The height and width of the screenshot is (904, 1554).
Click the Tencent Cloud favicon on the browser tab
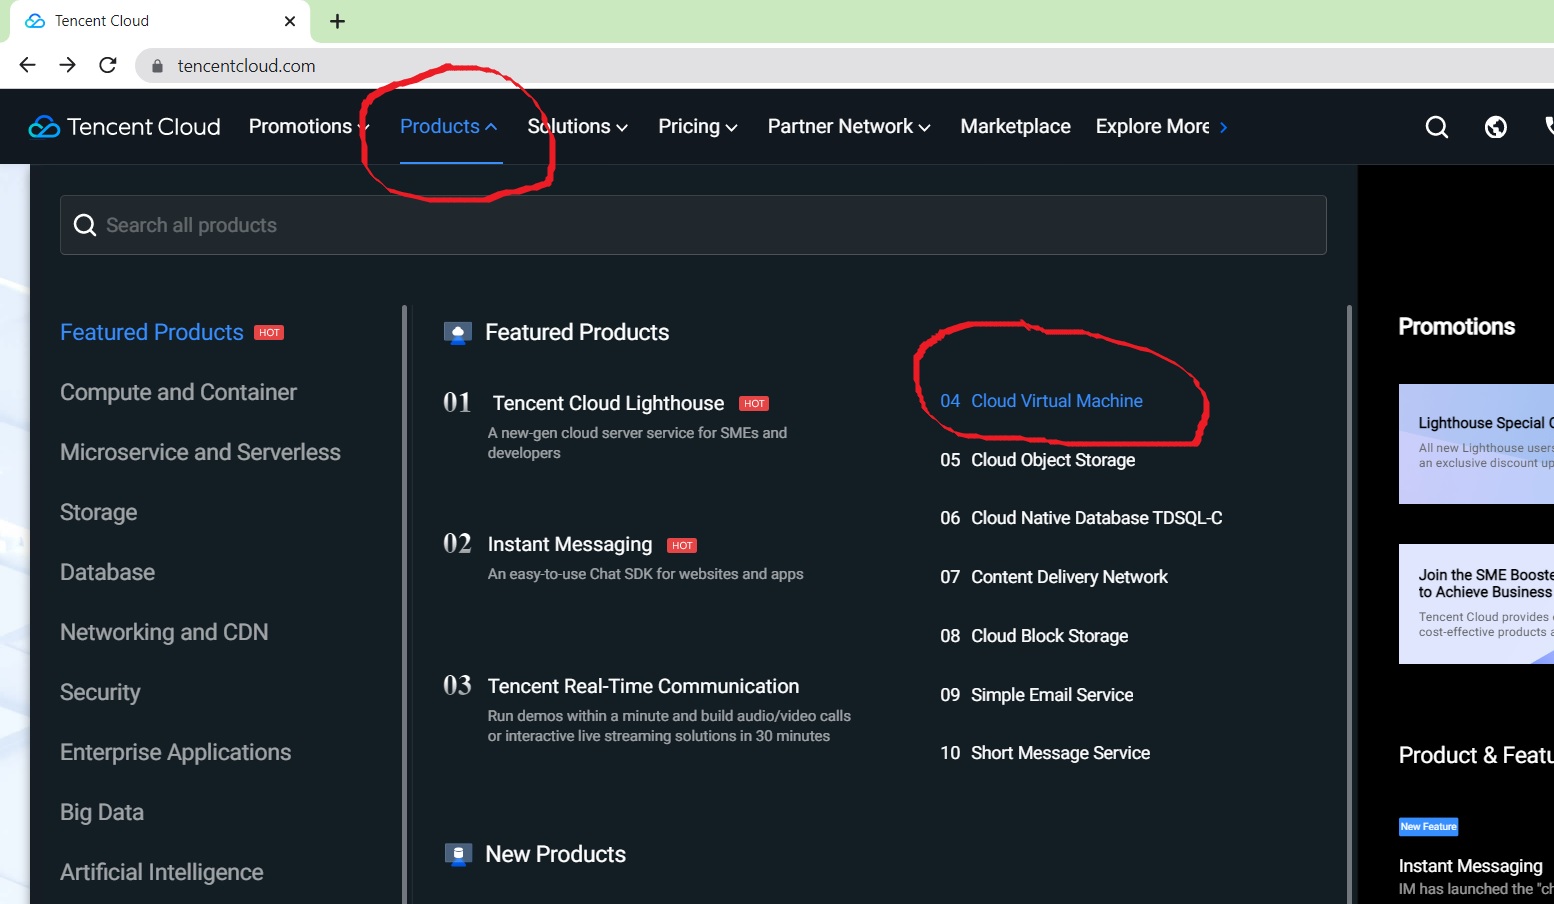(x=34, y=20)
